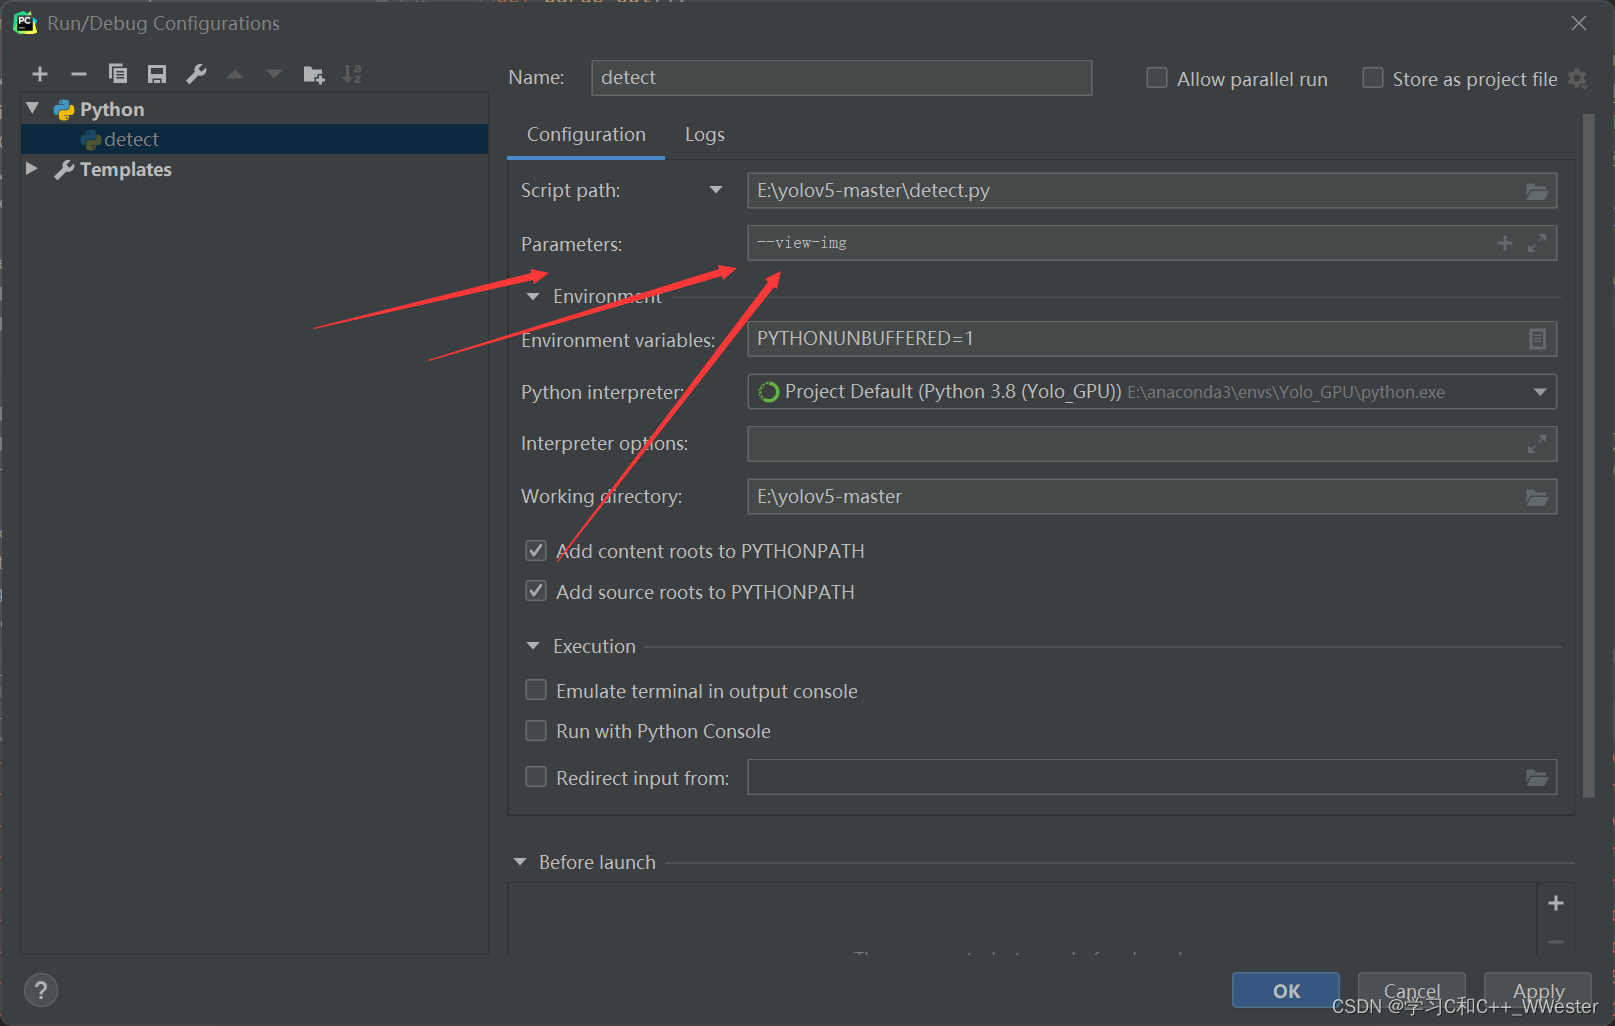
Task: Create new folder for configurations
Action: point(314,74)
